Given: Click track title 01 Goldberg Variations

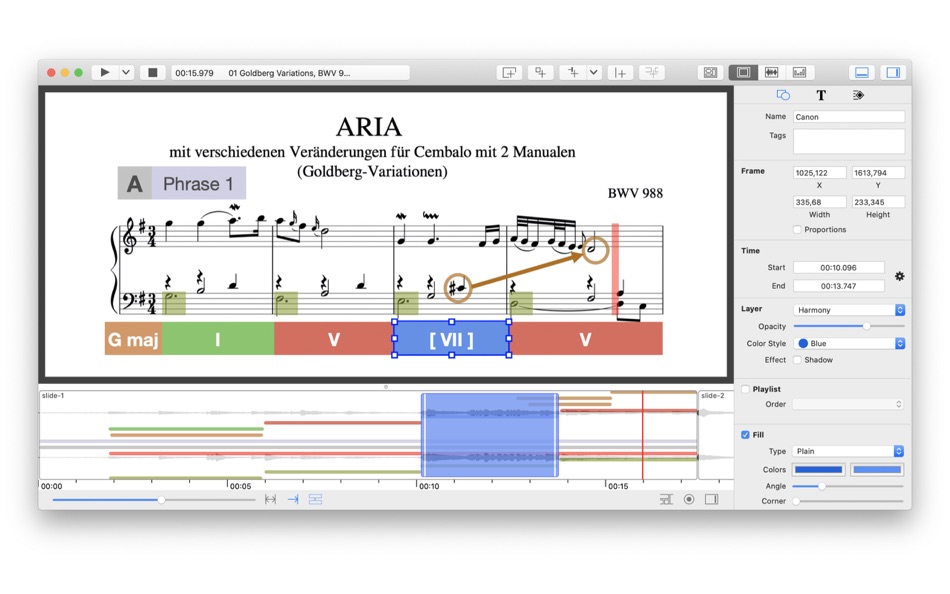Looking at the screenshot, I should point(289,73).
